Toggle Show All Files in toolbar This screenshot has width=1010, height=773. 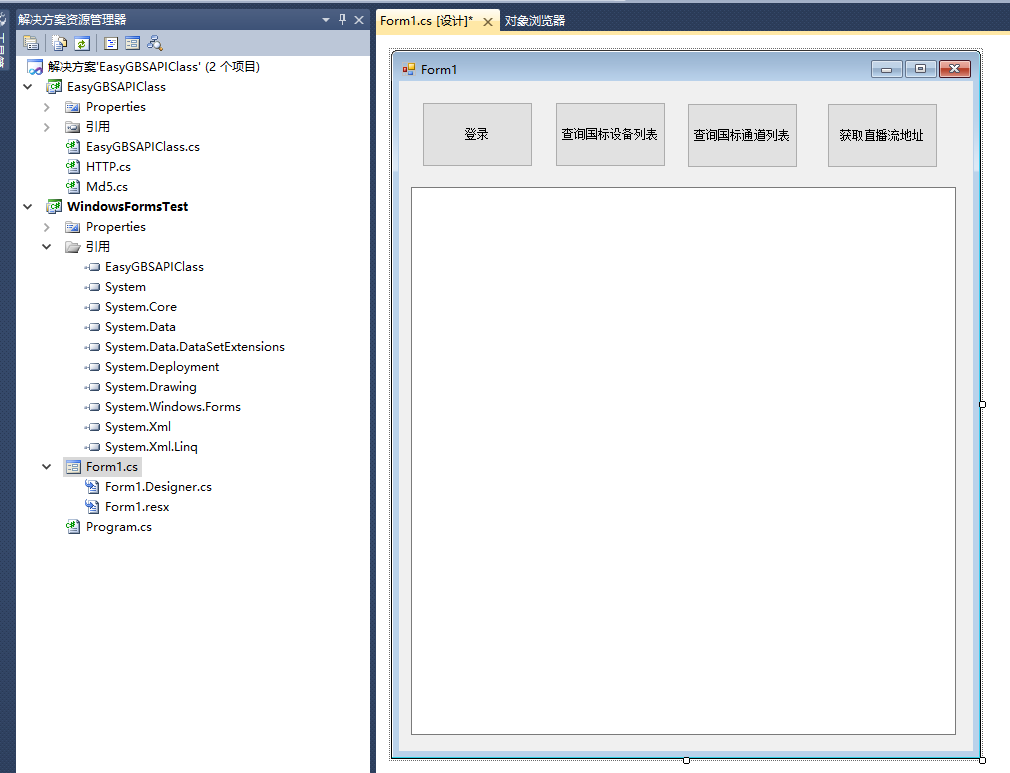[60, 43]
